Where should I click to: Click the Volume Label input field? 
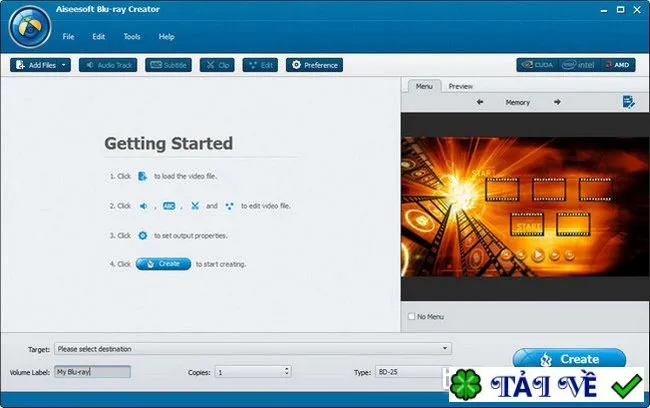(92, 372)
